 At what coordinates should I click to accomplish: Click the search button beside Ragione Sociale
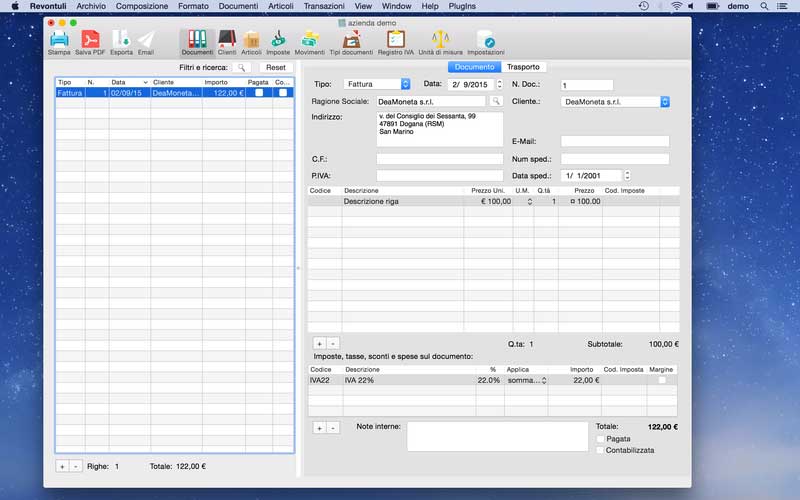point(495,101)
